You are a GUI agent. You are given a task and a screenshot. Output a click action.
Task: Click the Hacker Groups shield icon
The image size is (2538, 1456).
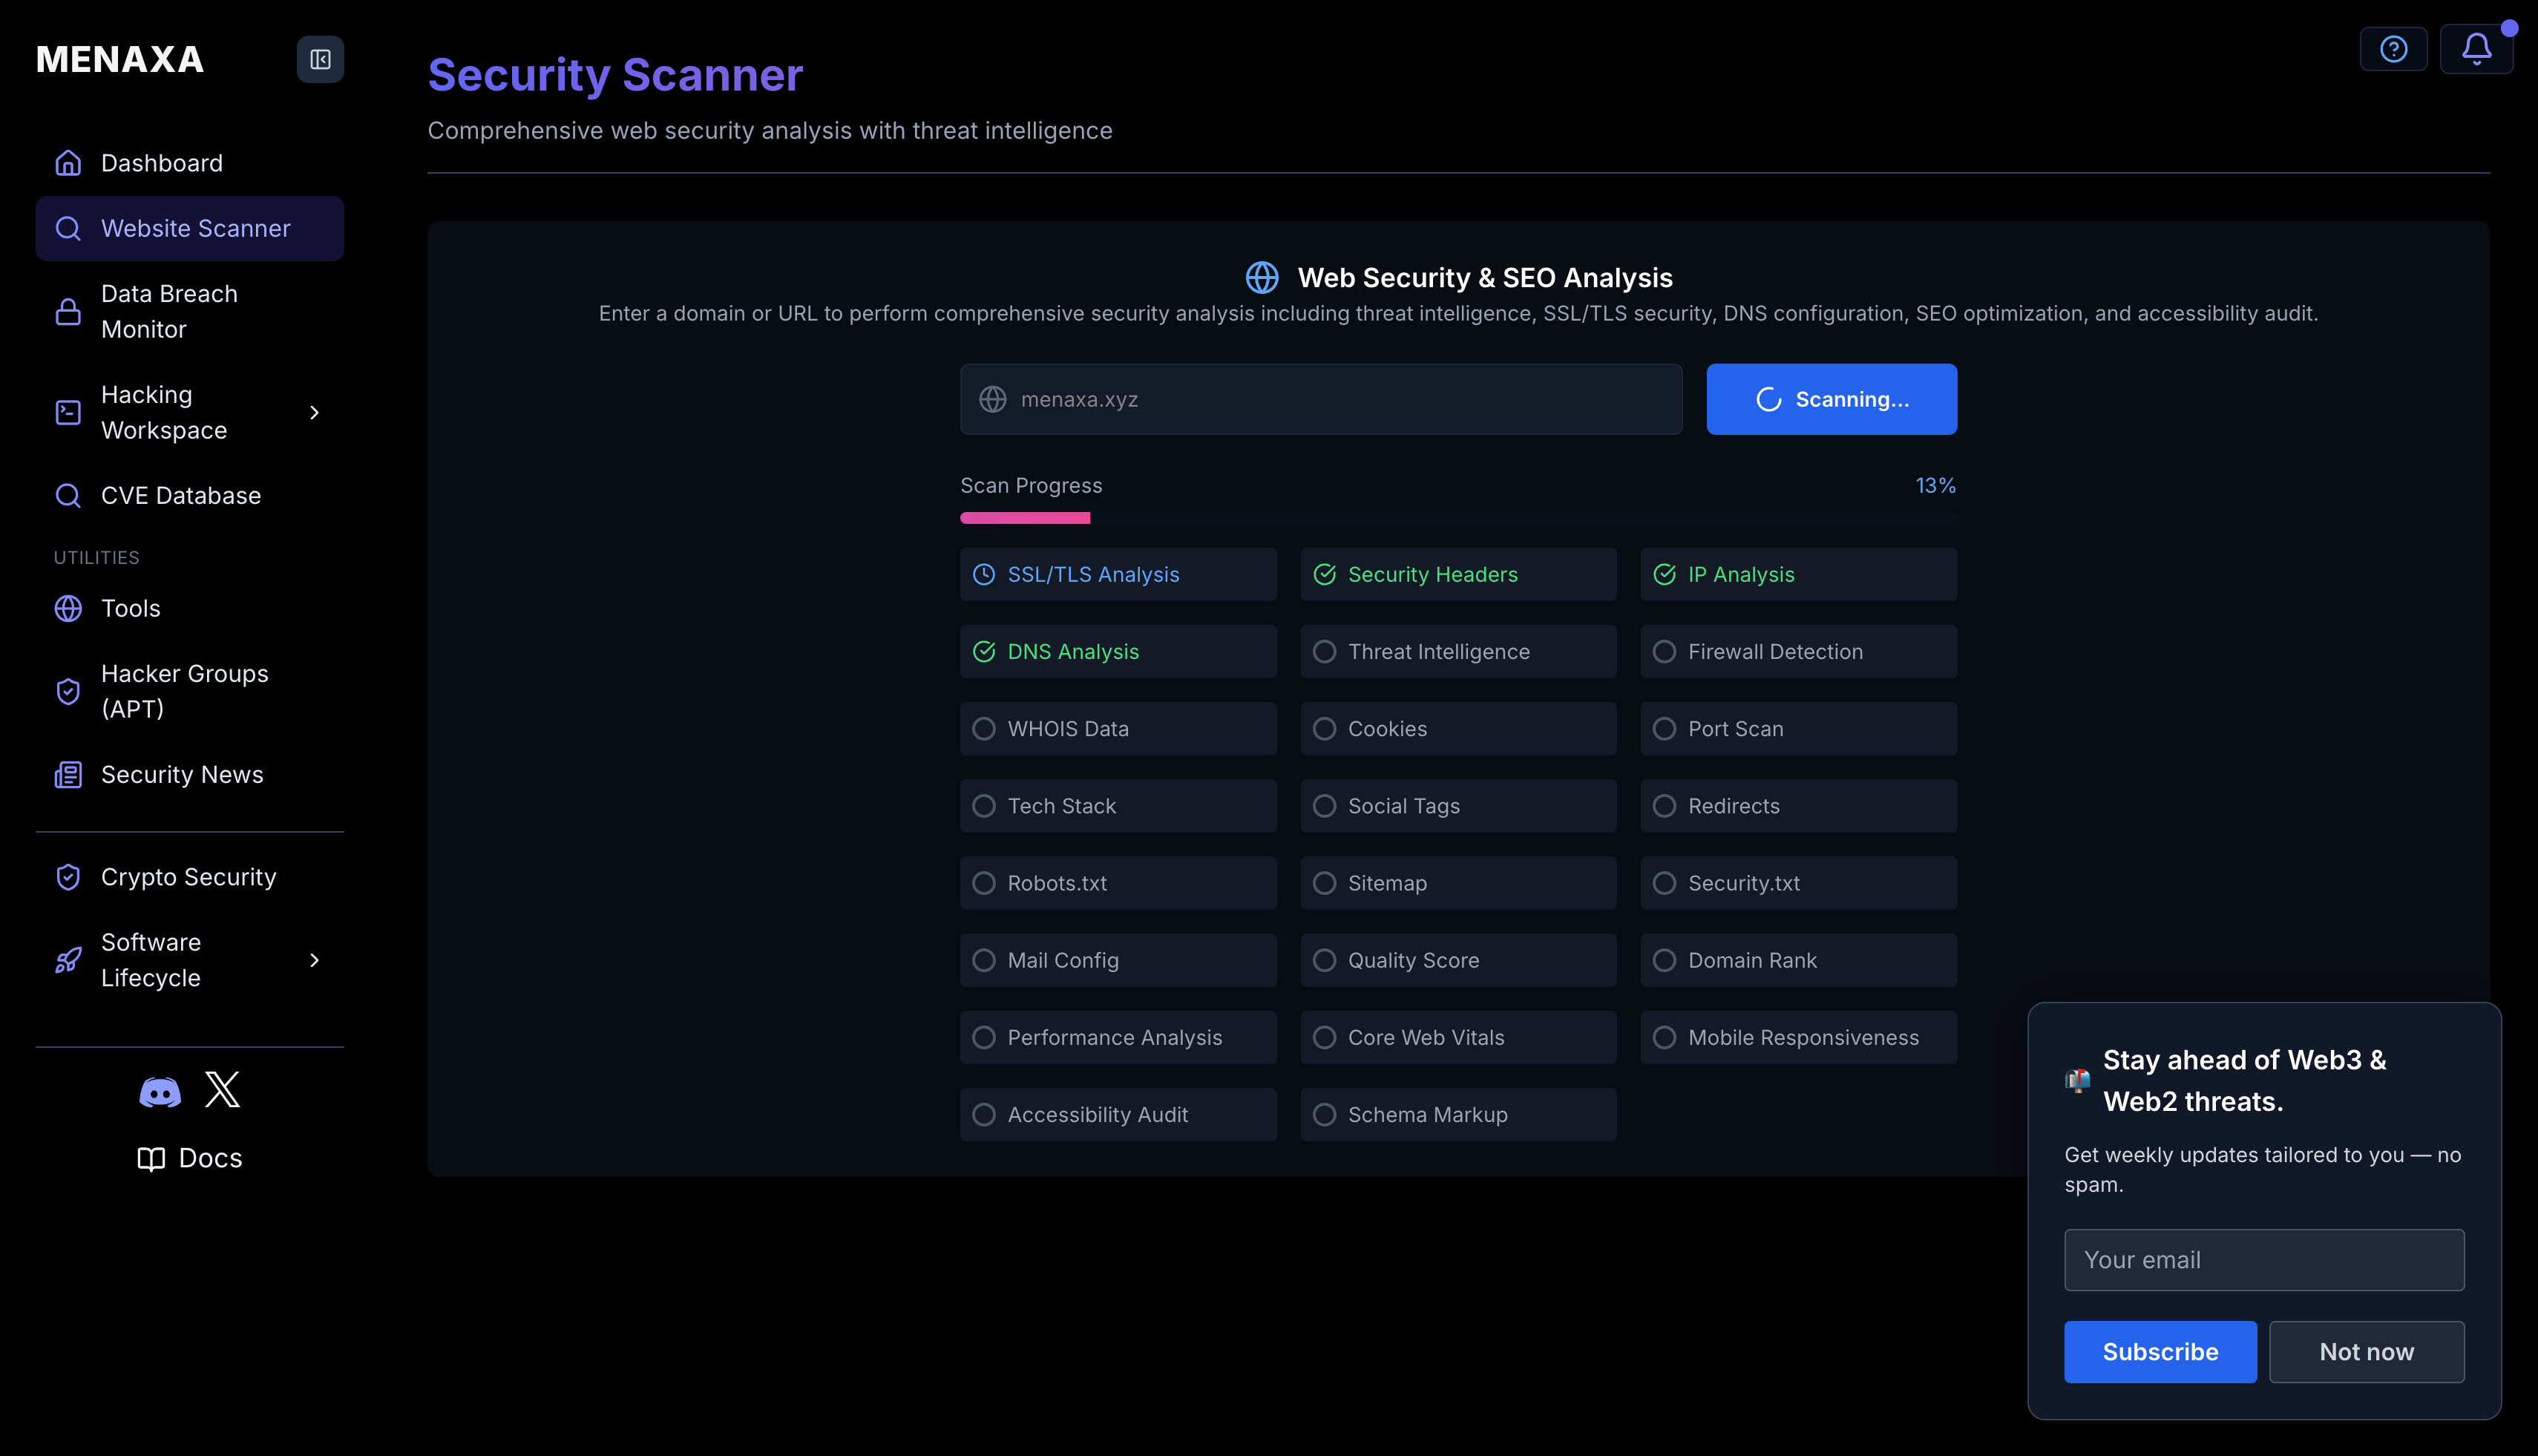[x=68, y=691]
